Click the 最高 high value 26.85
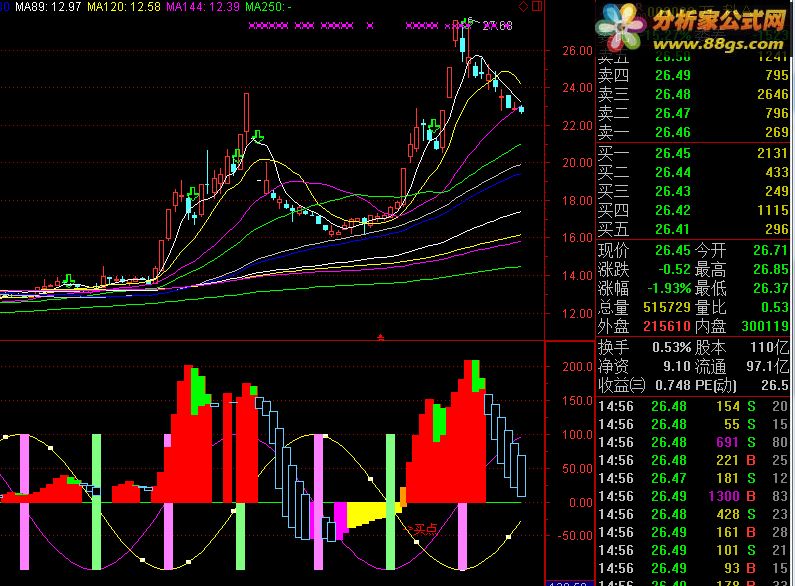 [771, 270]
